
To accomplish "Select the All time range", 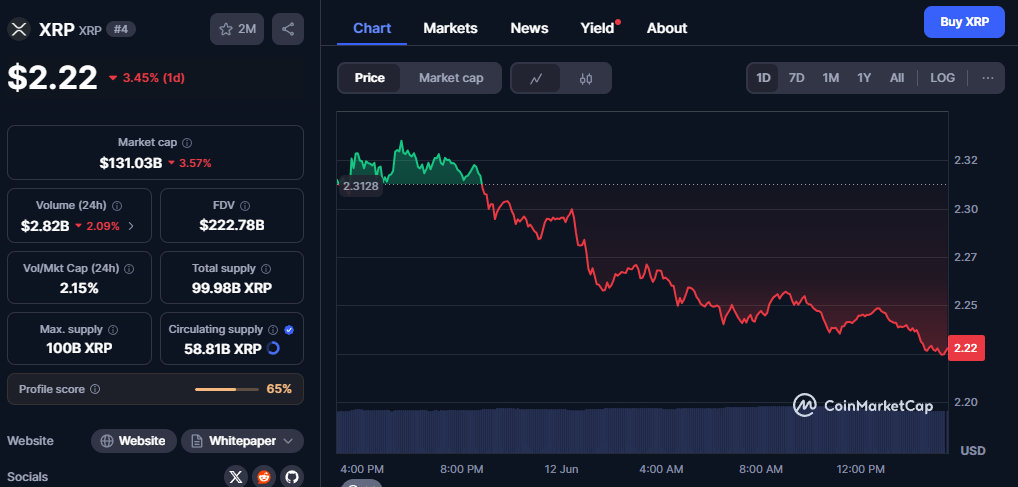I will point(897,78).
